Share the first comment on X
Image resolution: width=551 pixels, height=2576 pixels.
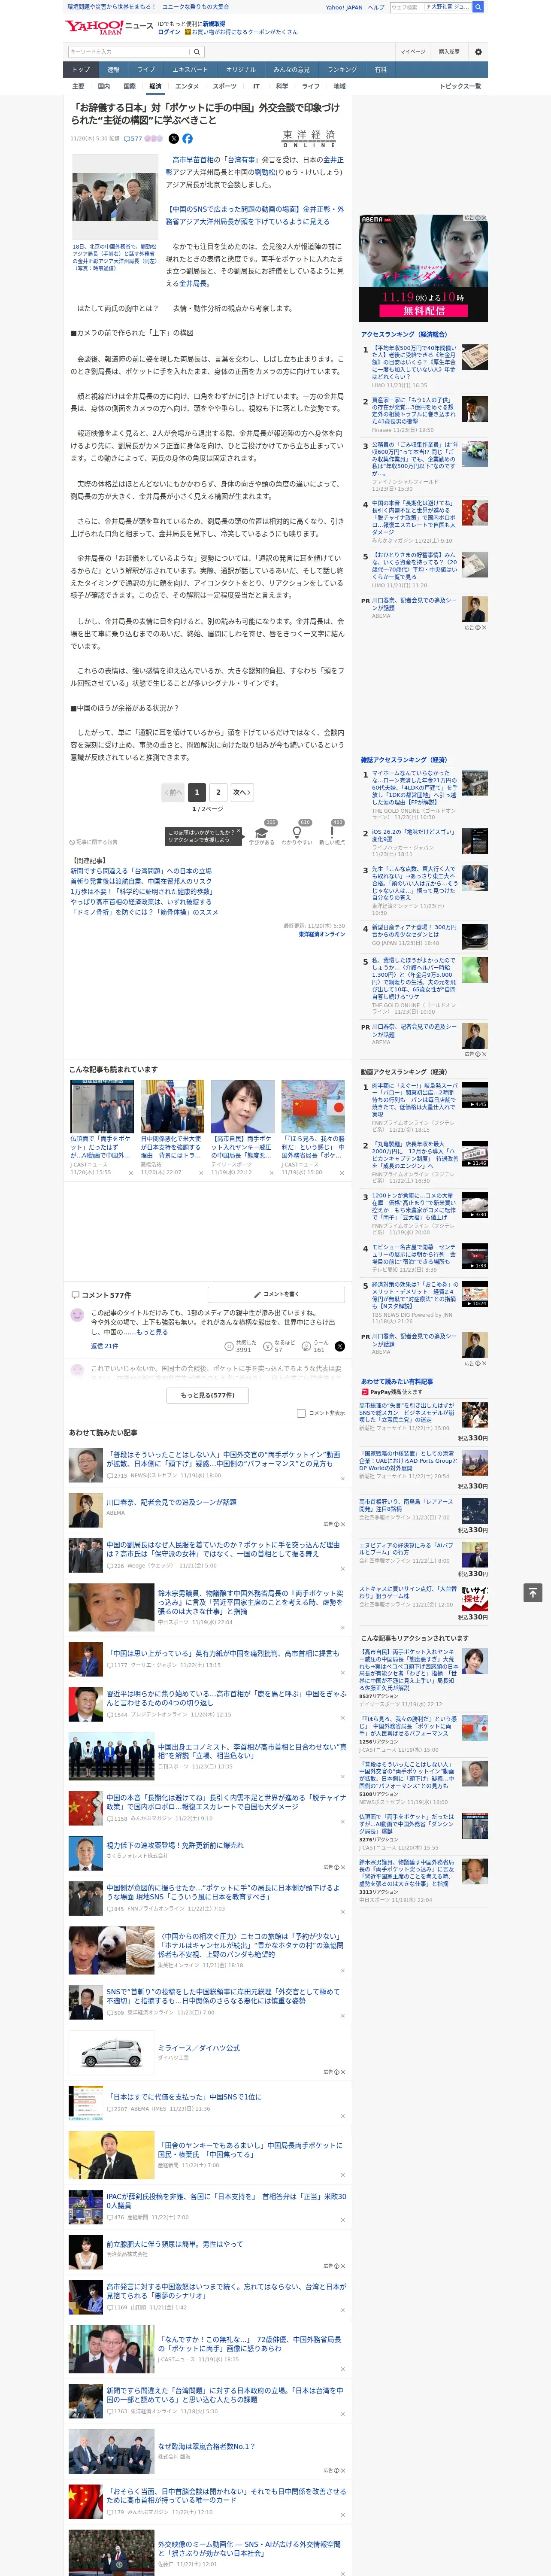[x=340, y=1346]
